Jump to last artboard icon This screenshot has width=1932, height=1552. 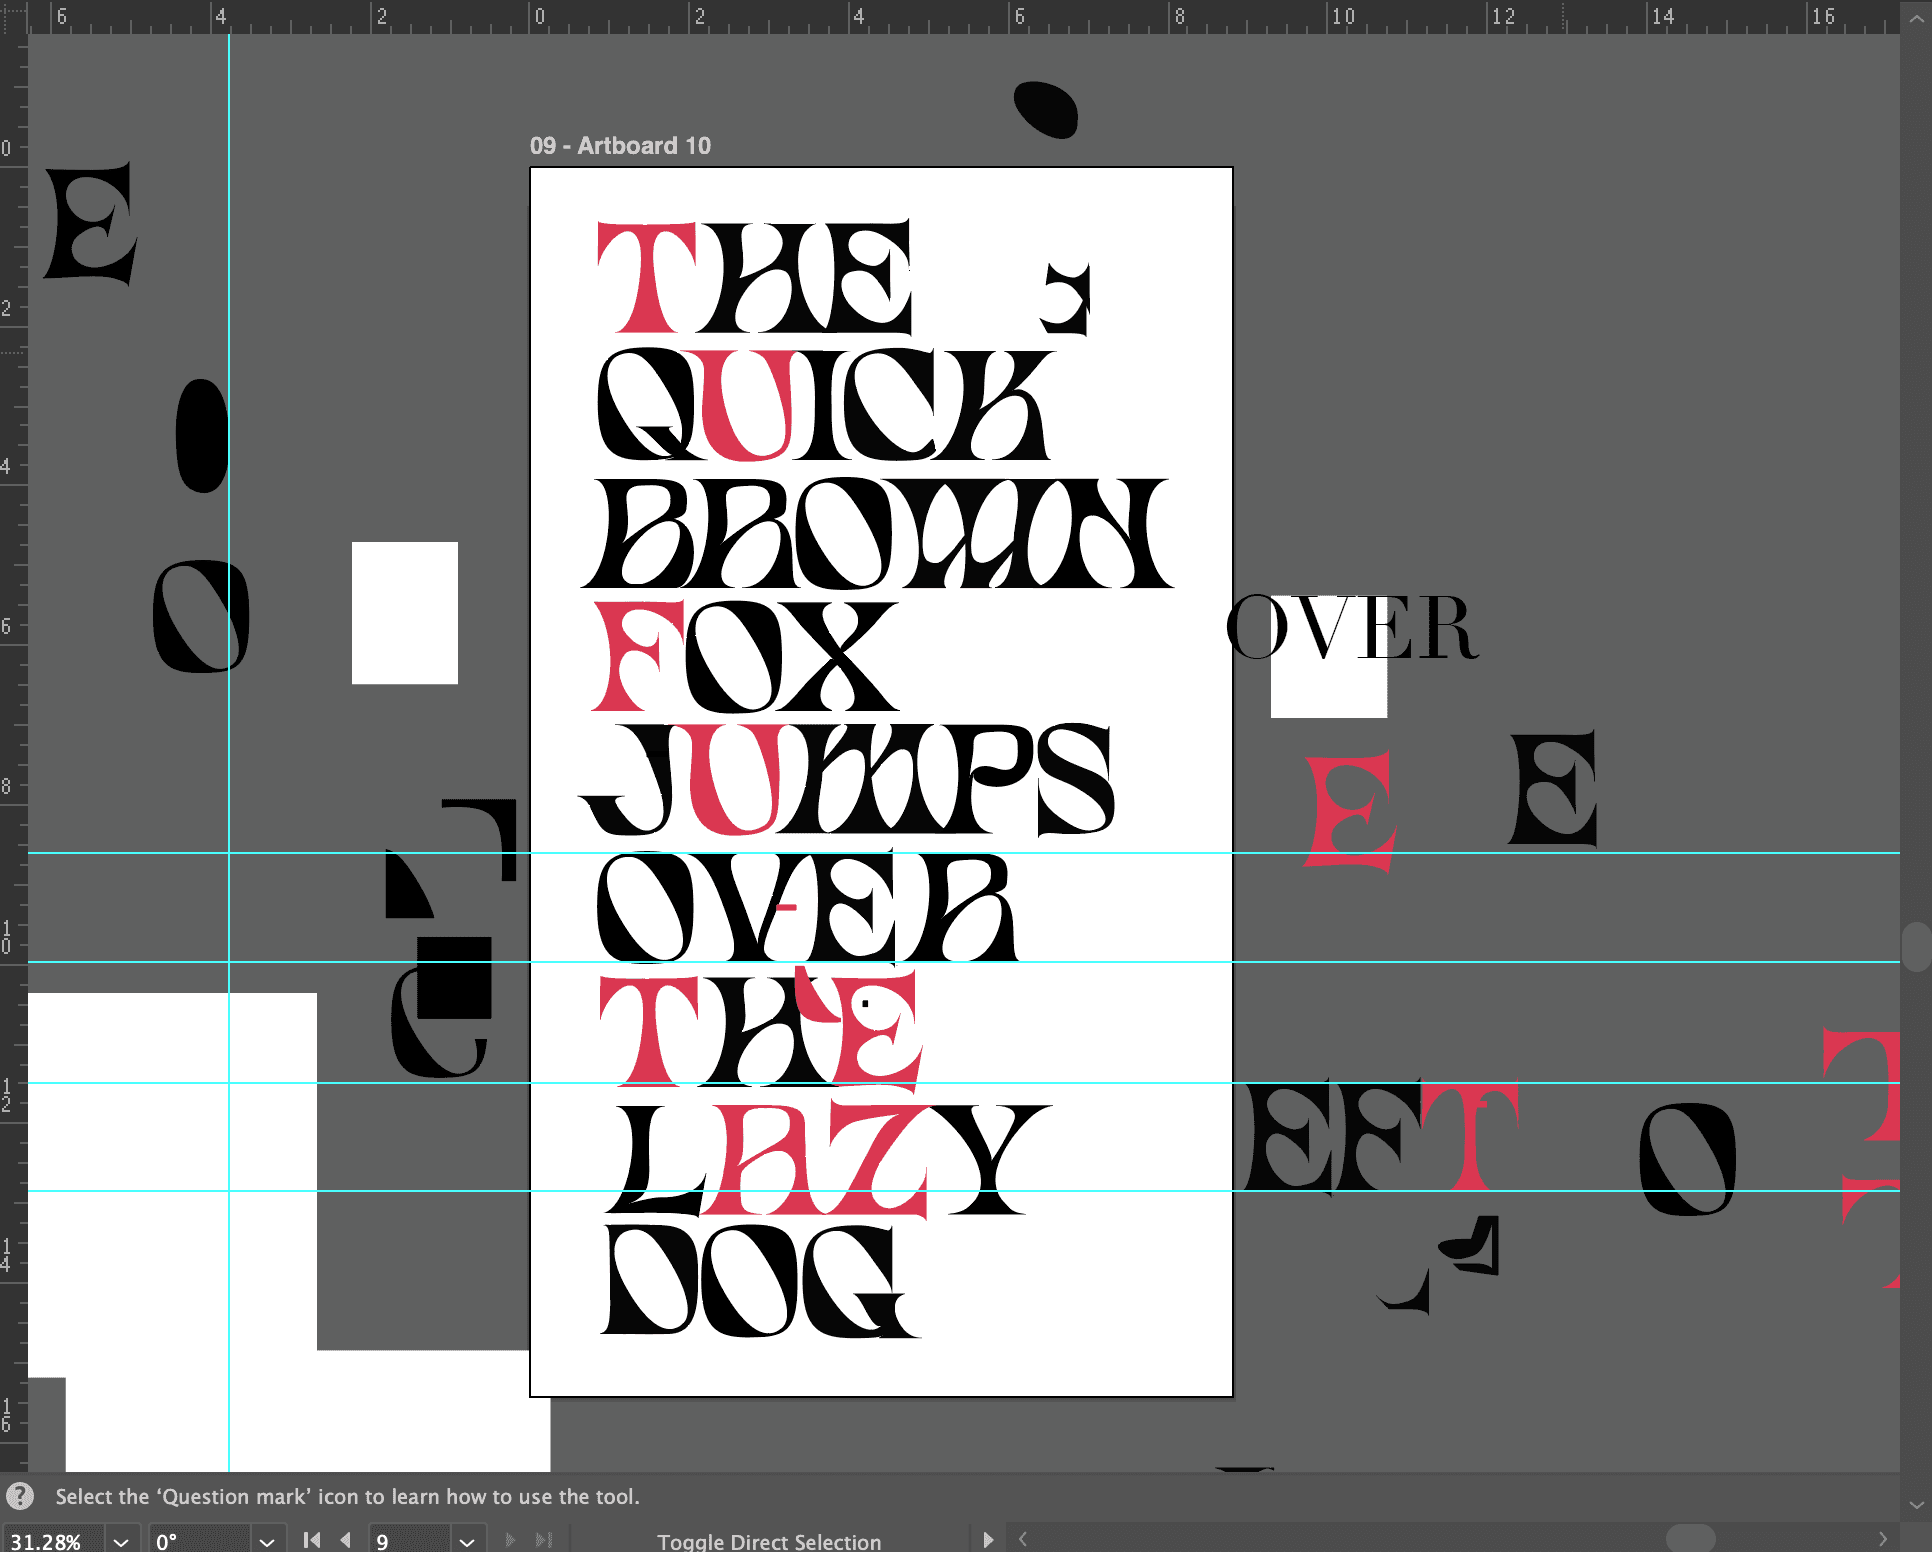tap(544, 1540)
